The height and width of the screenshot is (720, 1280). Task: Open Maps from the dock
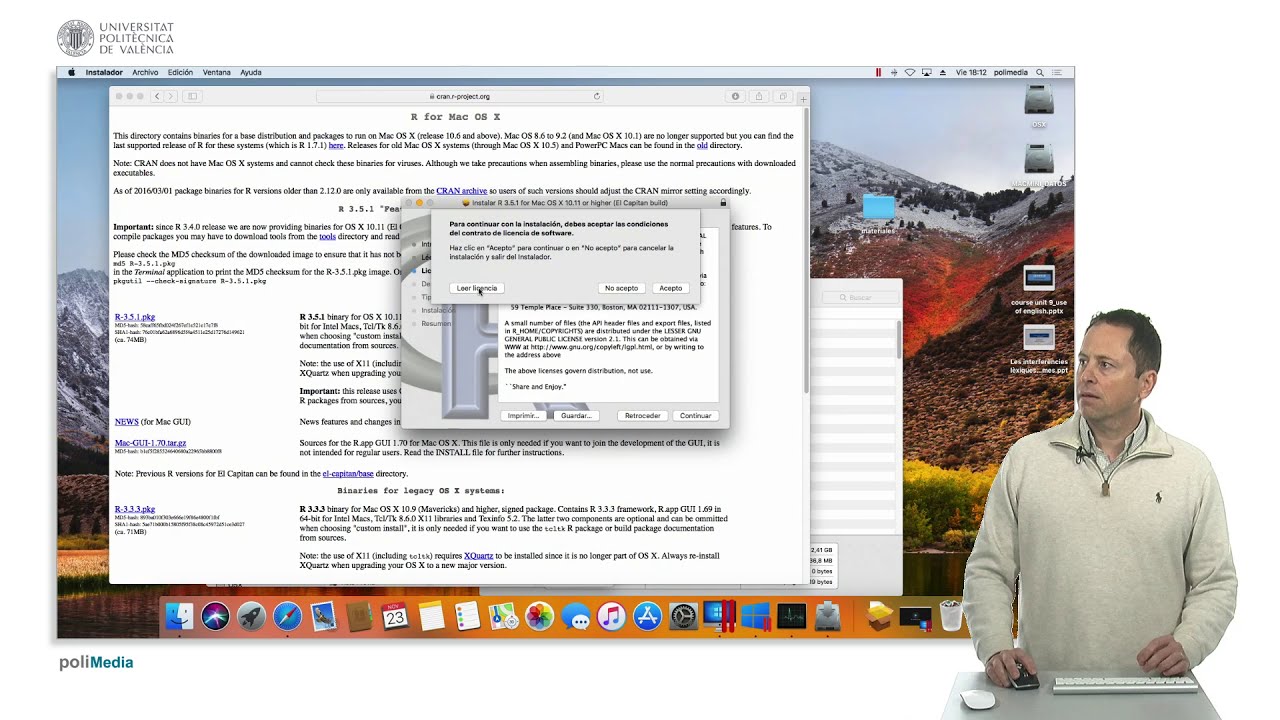[x=503, y=616]
